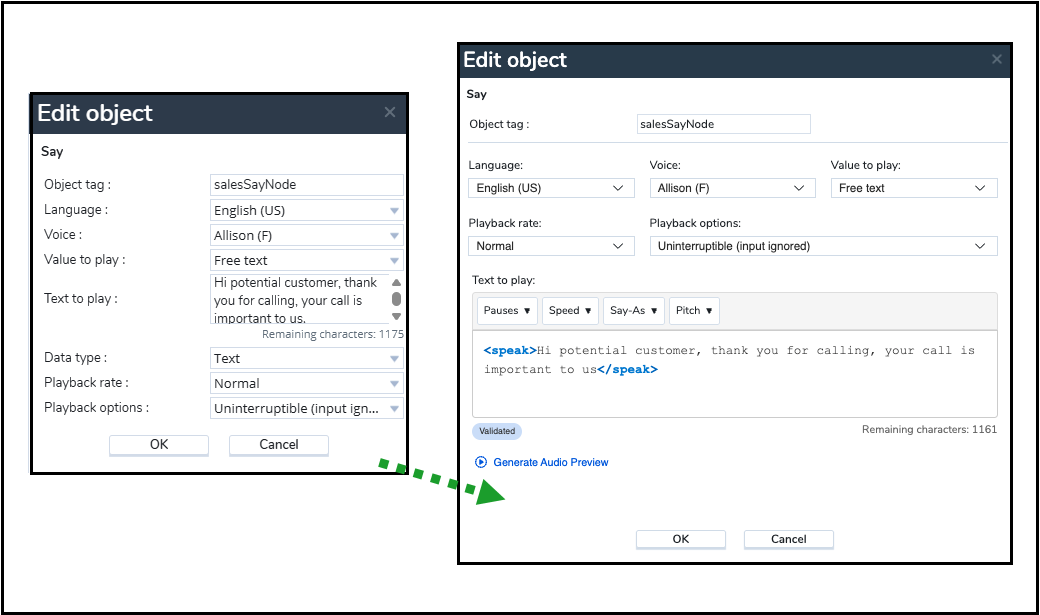Click the Validated status badge

(x=497, y=431)
